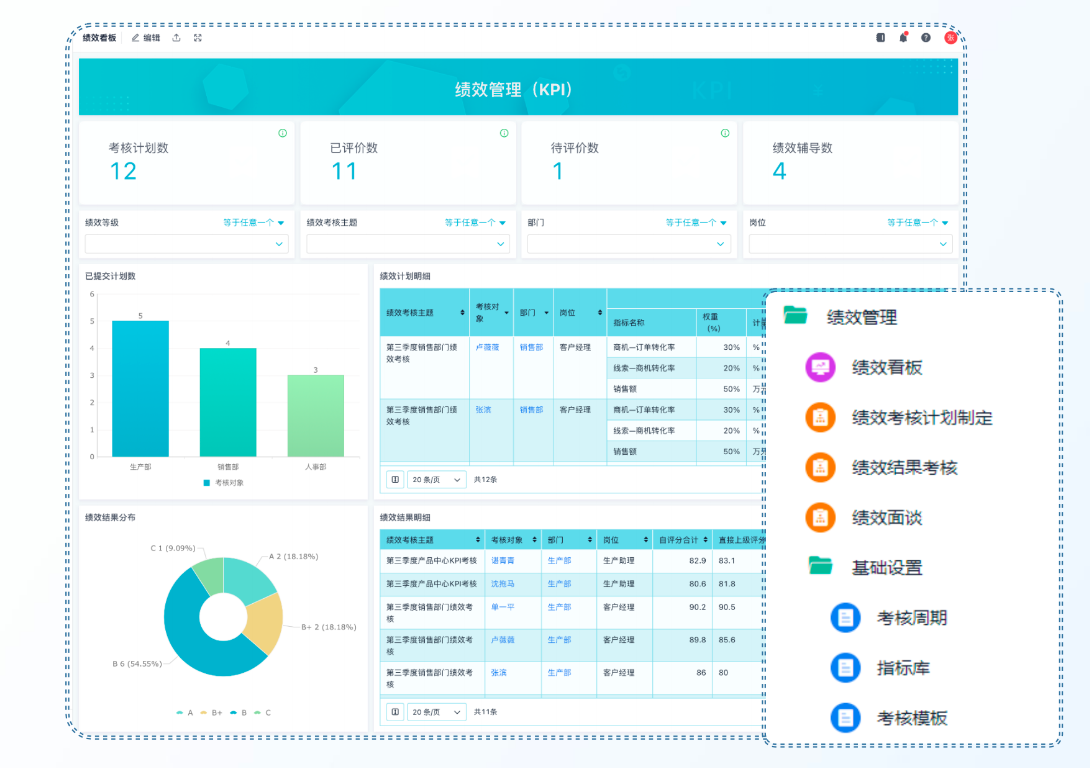
Task: Click the 销售部 bar in the chart
Action: point(228,402)
